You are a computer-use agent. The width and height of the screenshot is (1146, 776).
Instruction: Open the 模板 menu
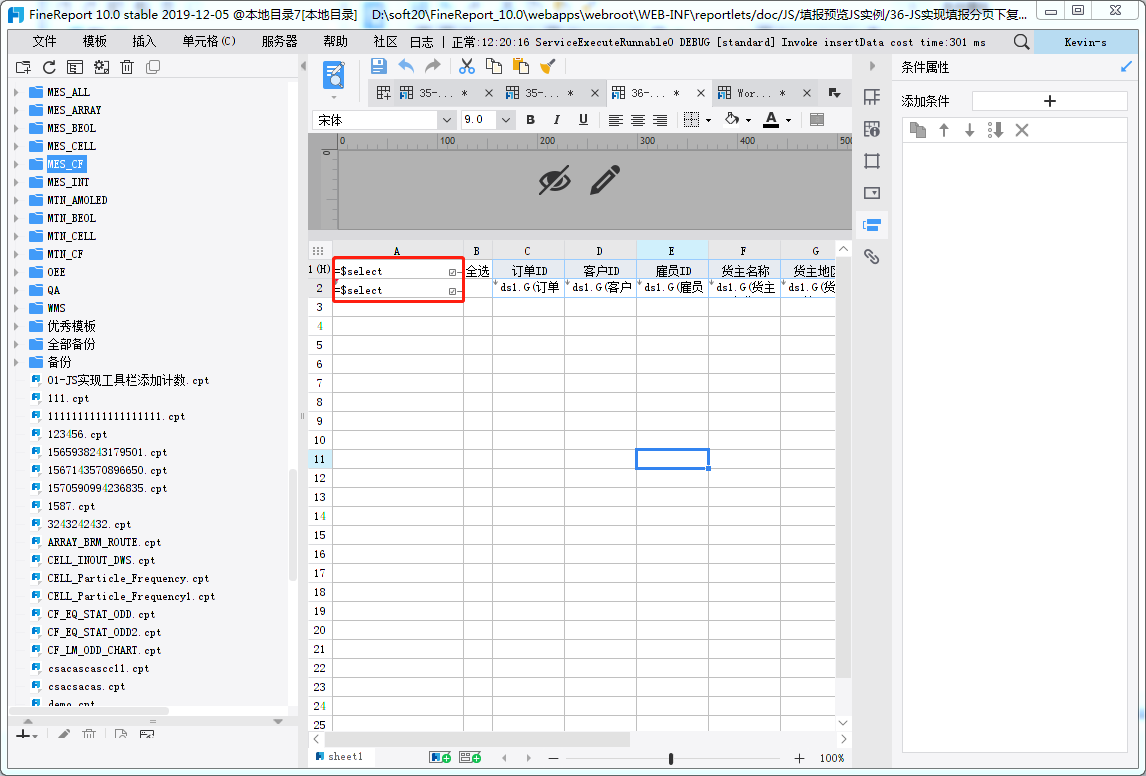coord(95,42)
